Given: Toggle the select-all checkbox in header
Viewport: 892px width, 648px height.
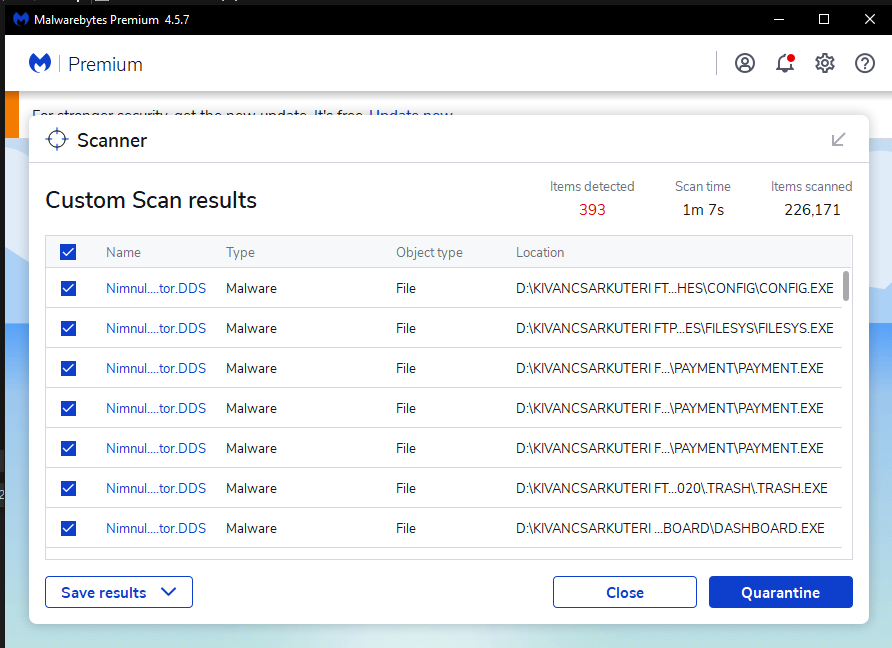Looking at the screenshot, I should click(x=68, y=252).
